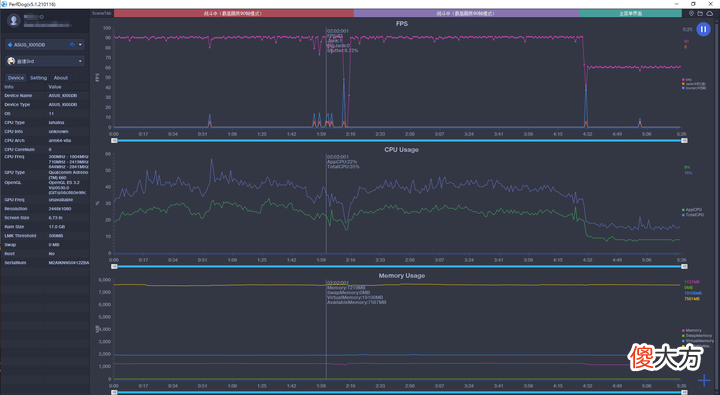720x395 pixels.
Task: Toggle the Jank legend series in FPS chart
Action: 694,84
